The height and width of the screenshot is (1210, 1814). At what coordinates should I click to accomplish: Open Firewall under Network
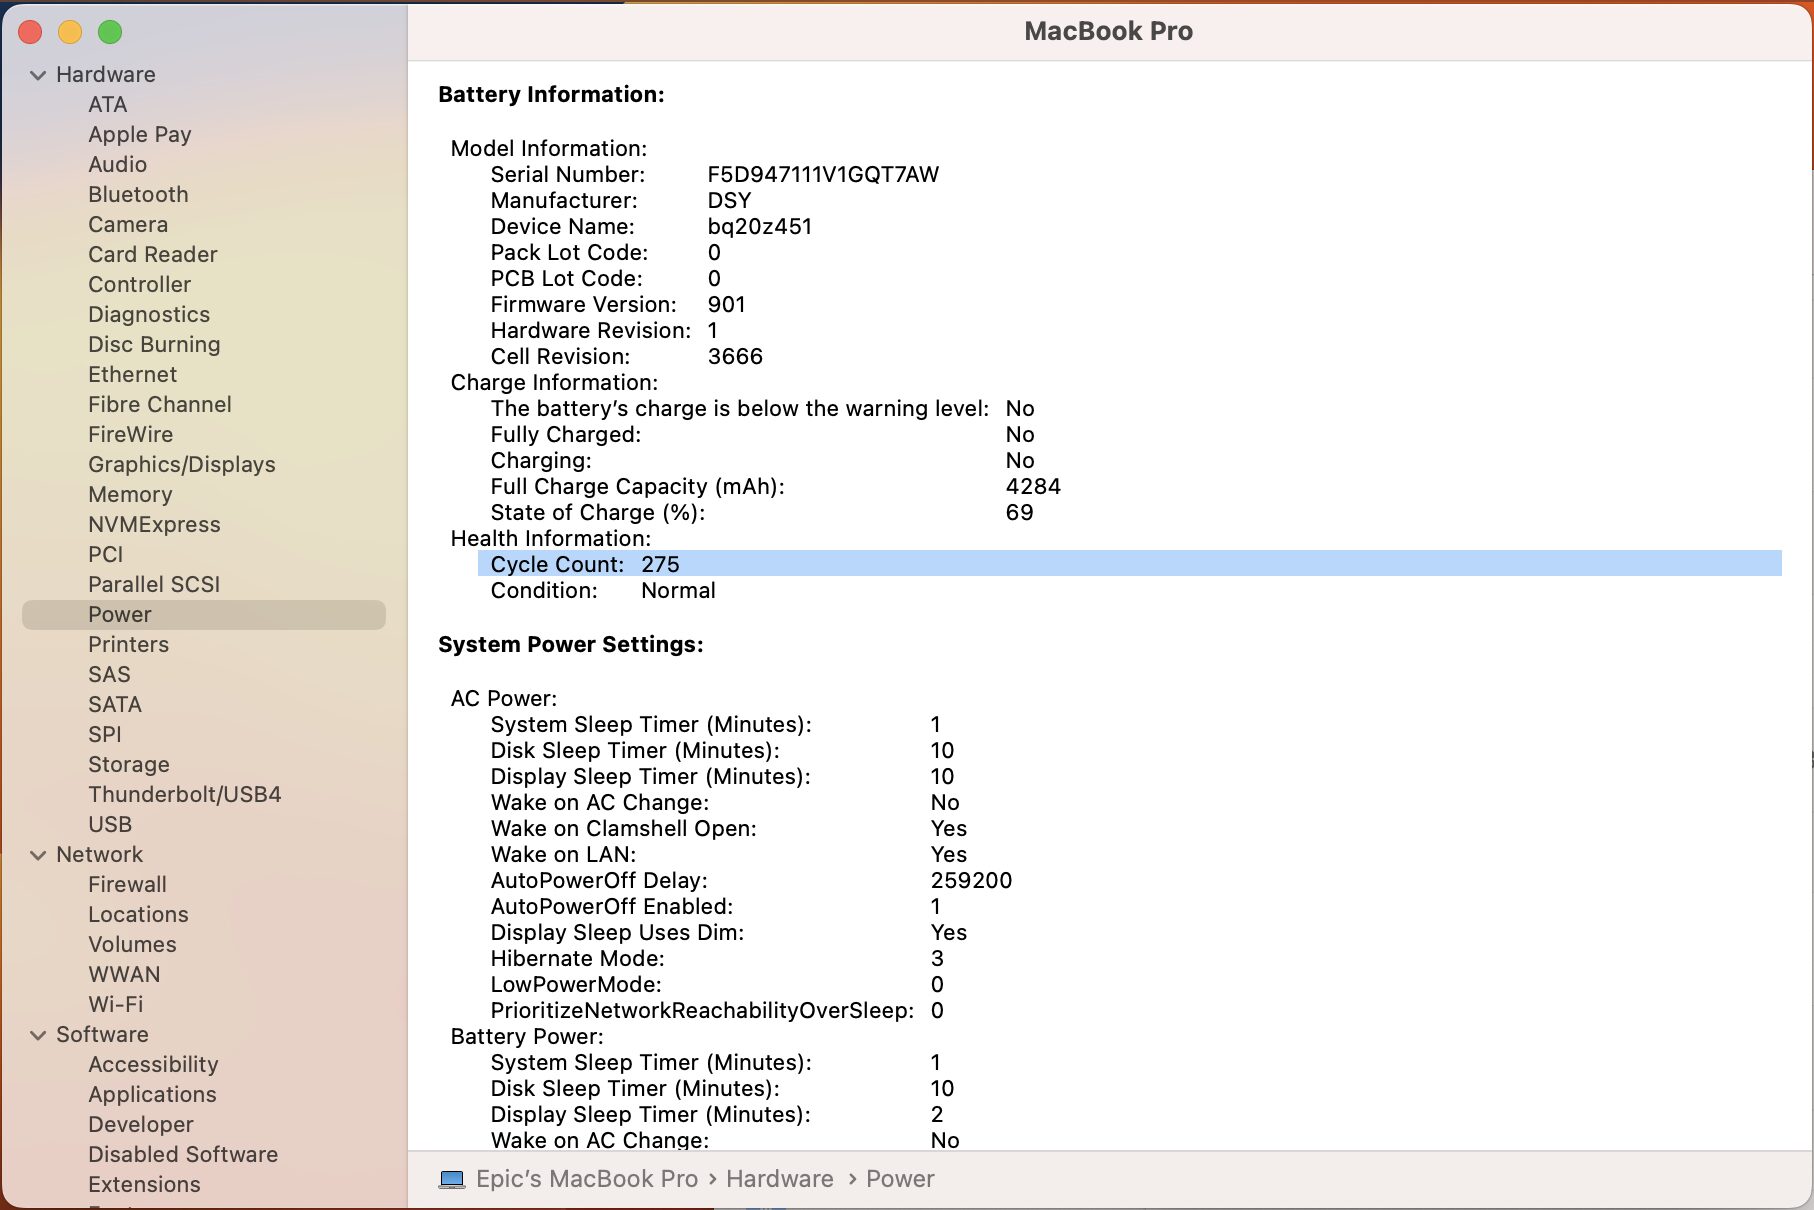[x=127, y=885]
